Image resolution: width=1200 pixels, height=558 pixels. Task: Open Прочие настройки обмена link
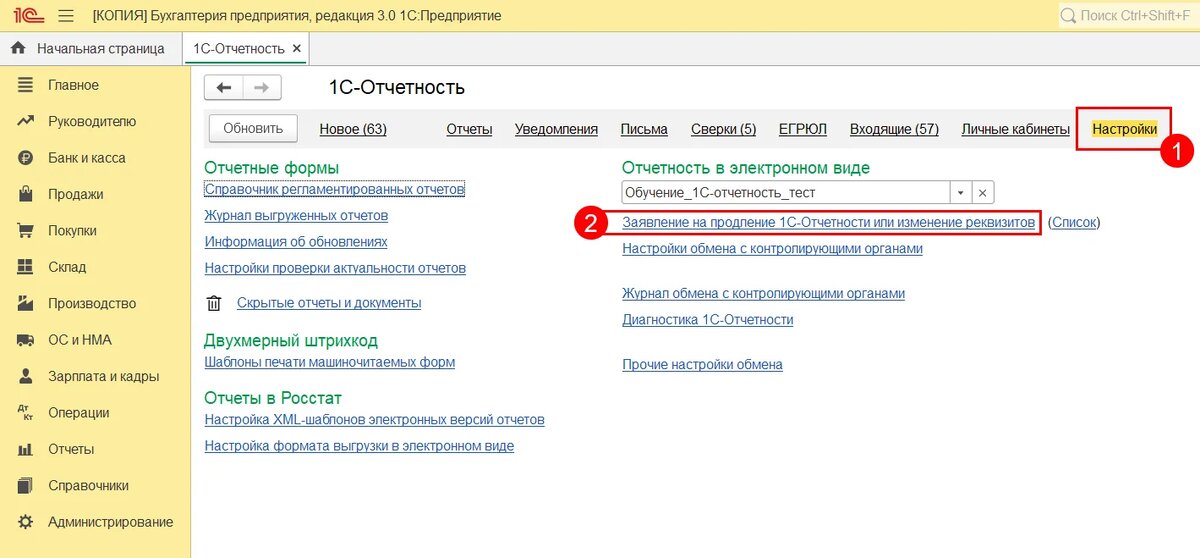click(702, 365)
